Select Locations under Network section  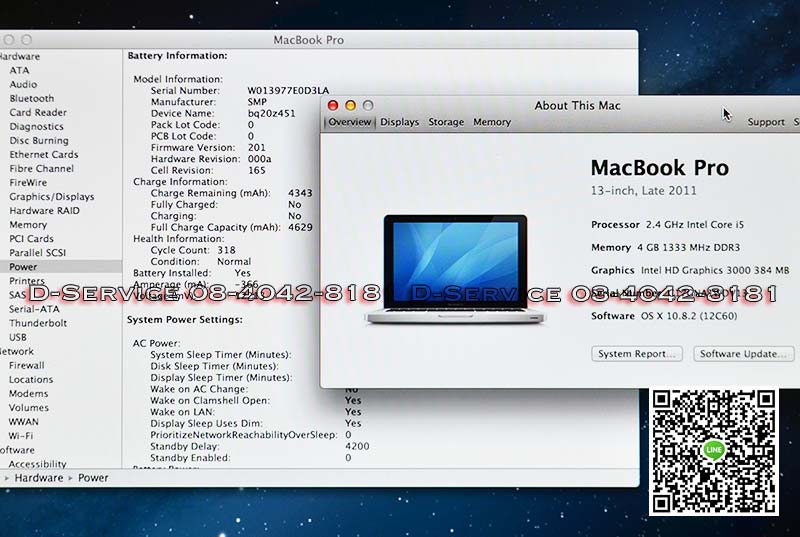point(31,379)
